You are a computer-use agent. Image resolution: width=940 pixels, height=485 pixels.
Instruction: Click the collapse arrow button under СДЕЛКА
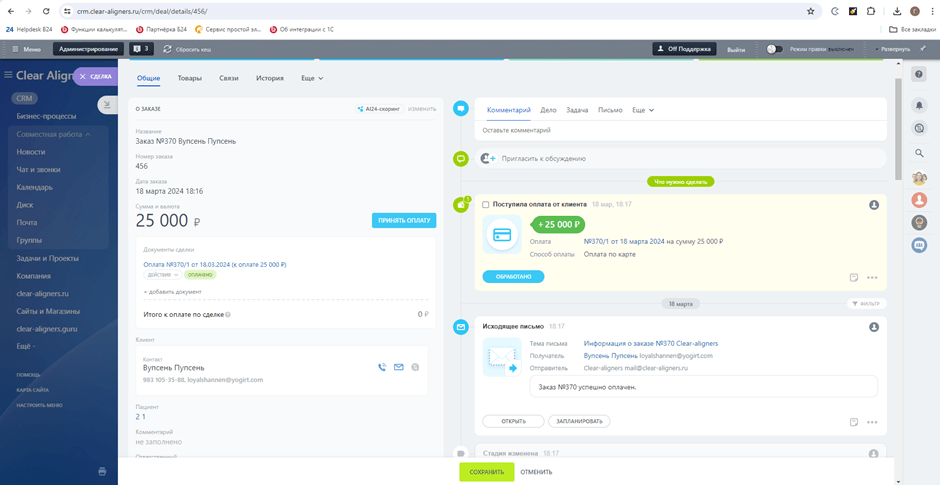(107, 105)
